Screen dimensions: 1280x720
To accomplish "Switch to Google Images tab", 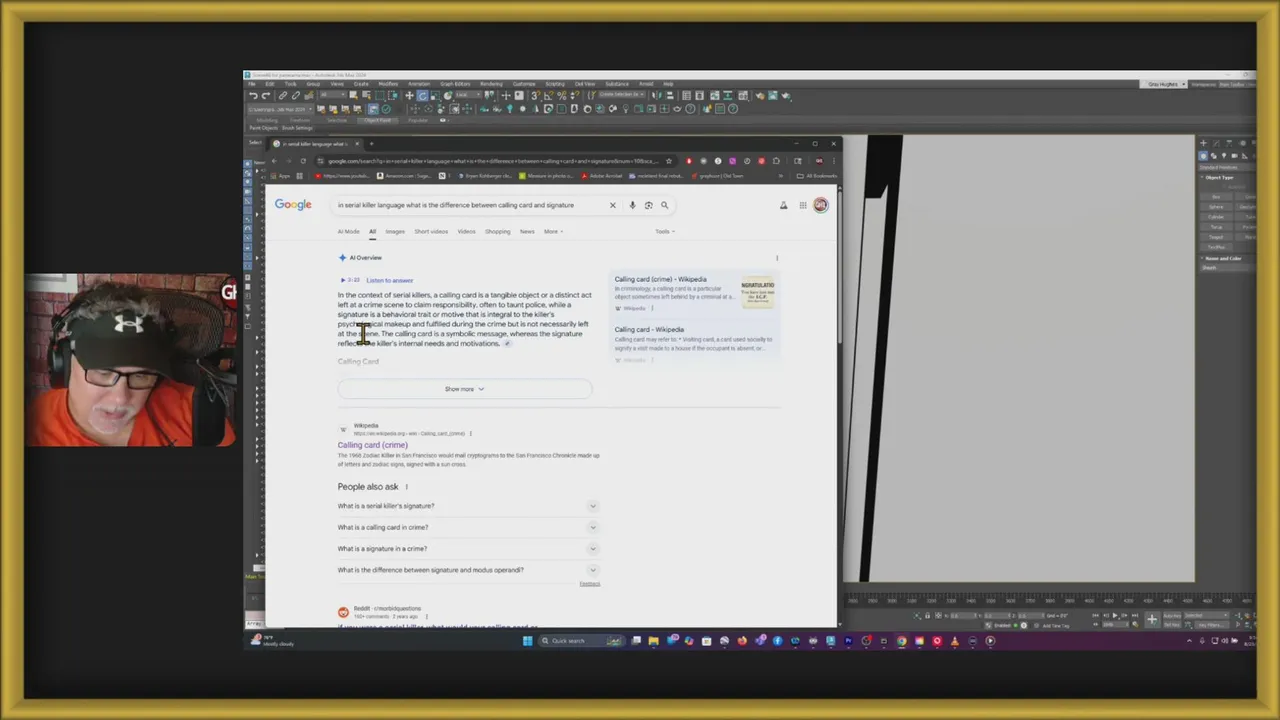I will pyautogui.click(x=395, y=231).
